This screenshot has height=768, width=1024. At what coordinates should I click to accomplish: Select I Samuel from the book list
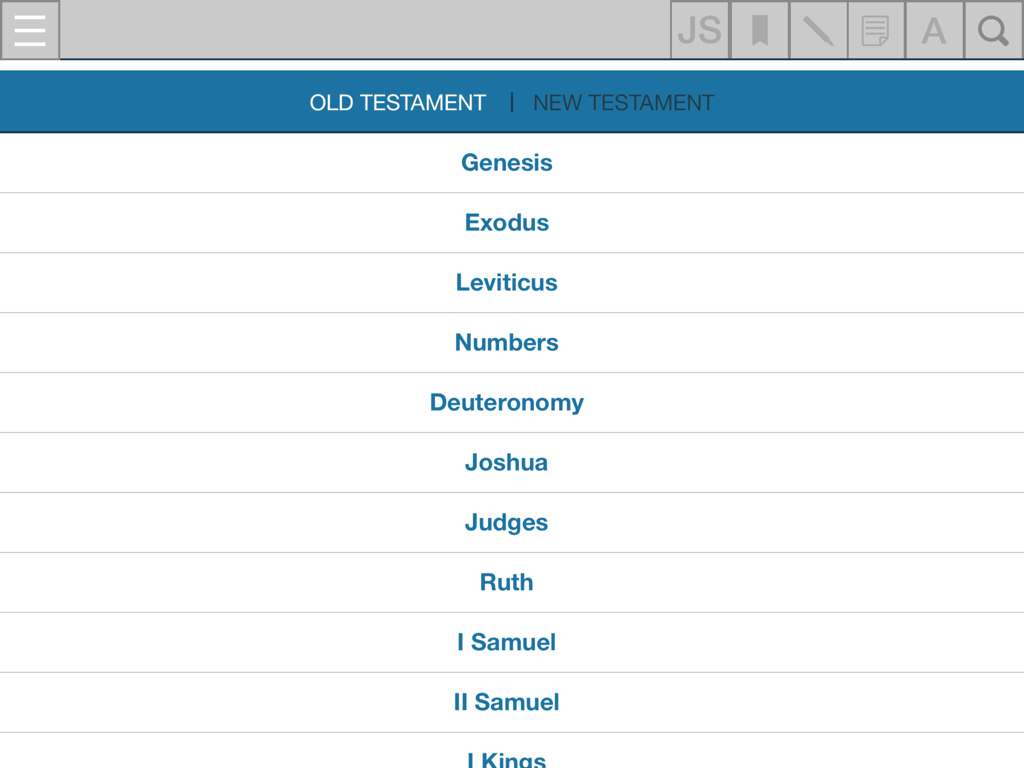[507, 642]
